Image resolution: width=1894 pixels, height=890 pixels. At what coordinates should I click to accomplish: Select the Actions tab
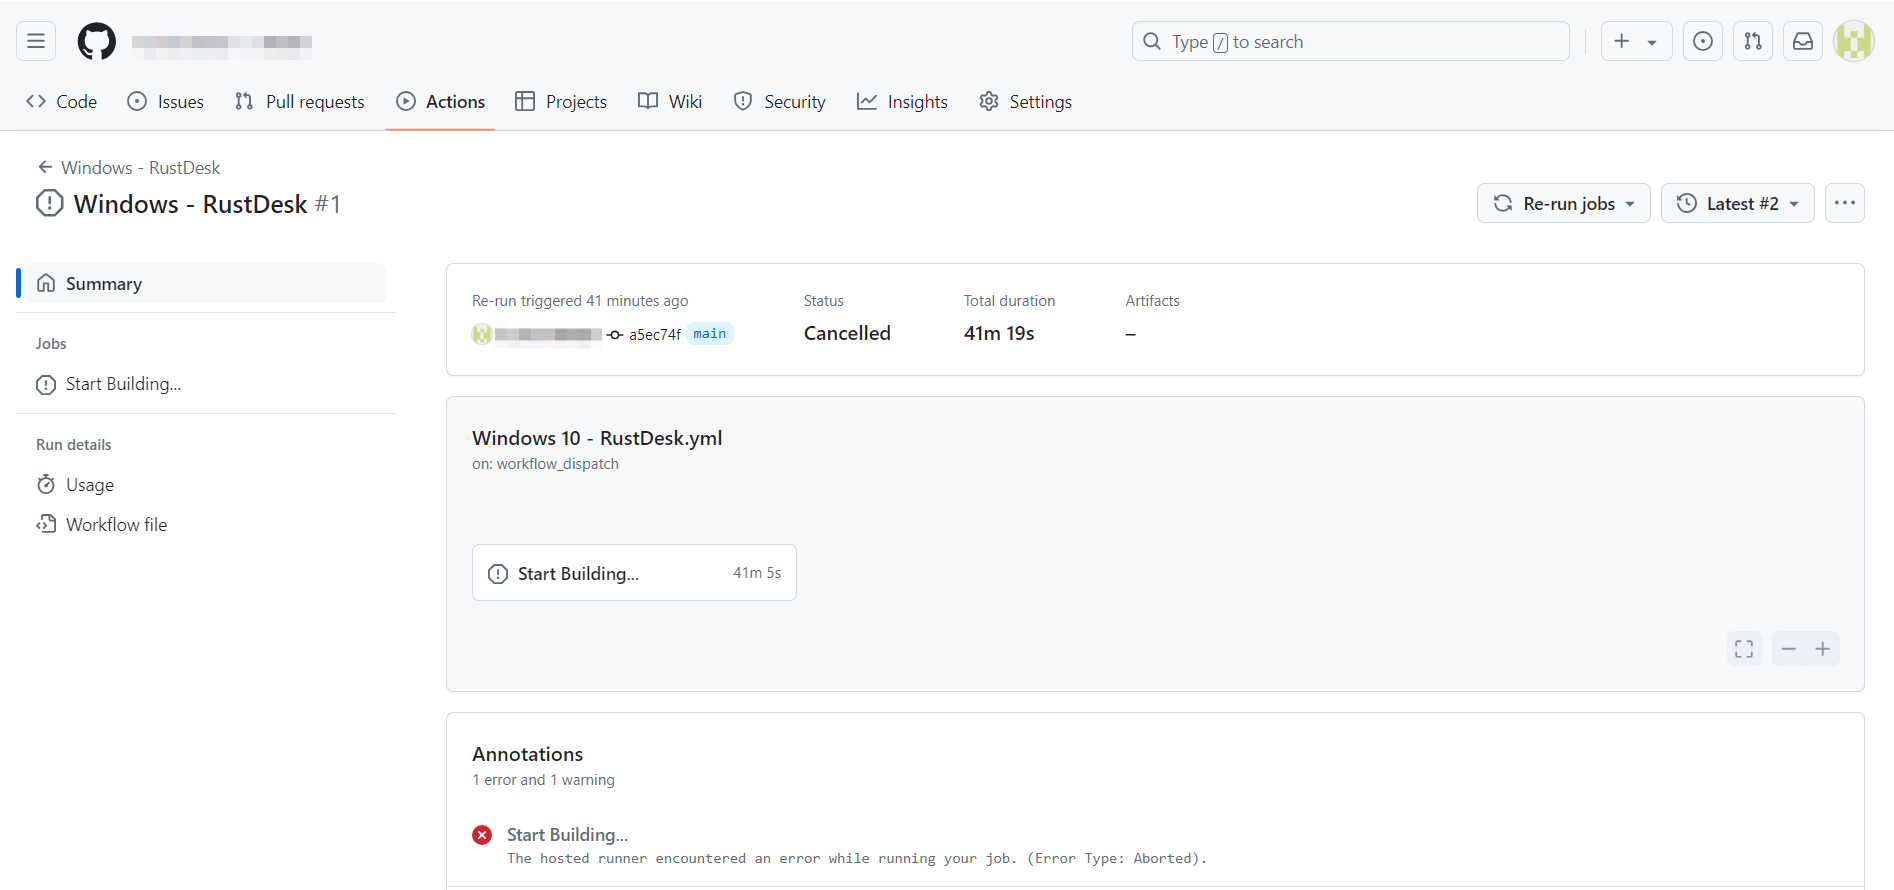click(441, 101)
